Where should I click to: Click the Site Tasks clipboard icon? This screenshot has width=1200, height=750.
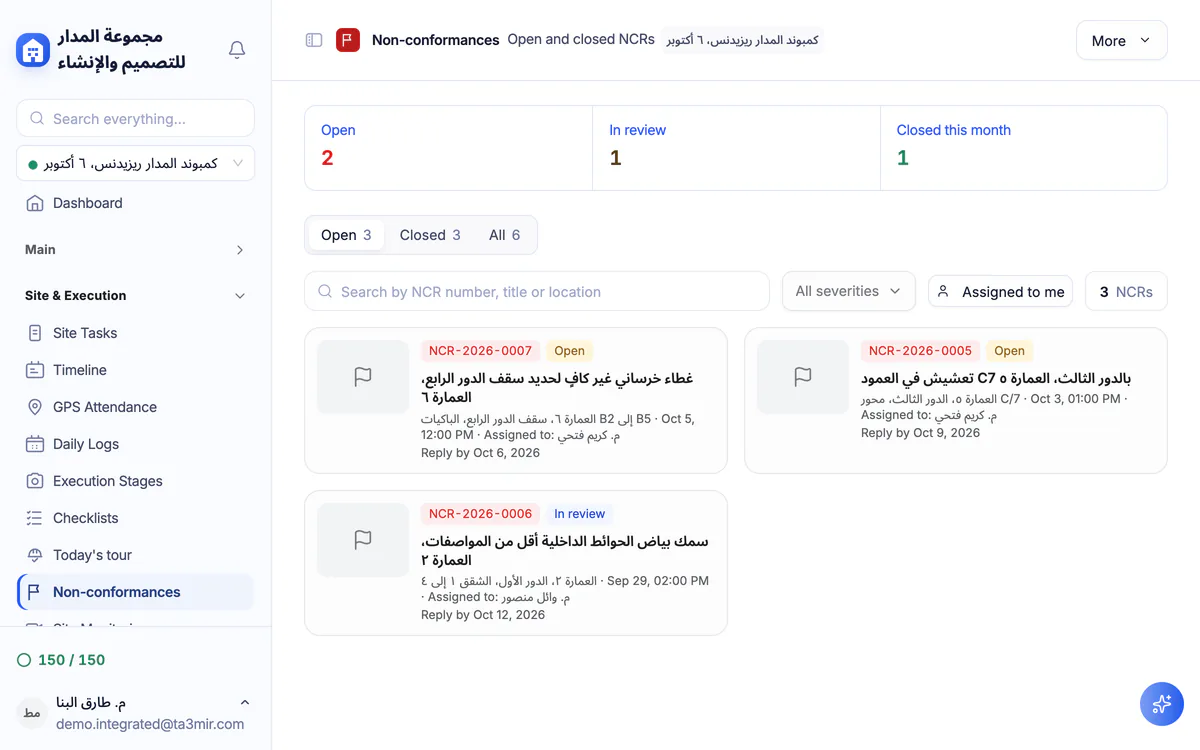(x=35, y=333)
